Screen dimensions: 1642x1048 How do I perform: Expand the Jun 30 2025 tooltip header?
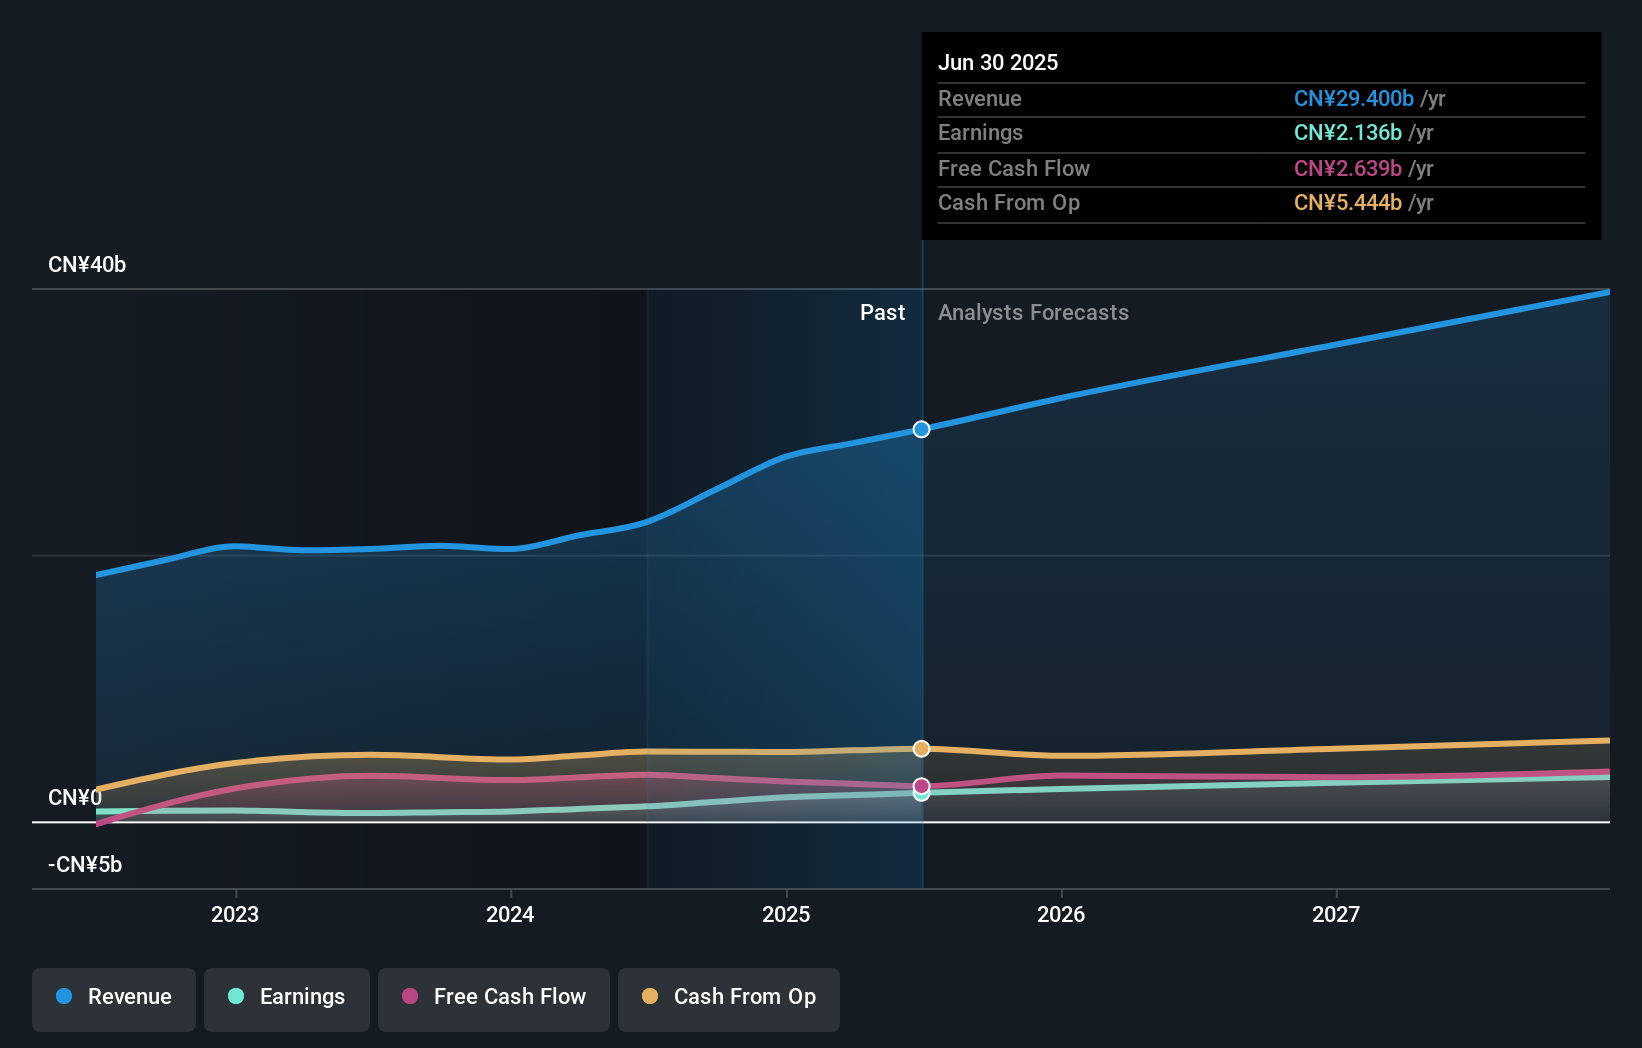tap(998, 62)
